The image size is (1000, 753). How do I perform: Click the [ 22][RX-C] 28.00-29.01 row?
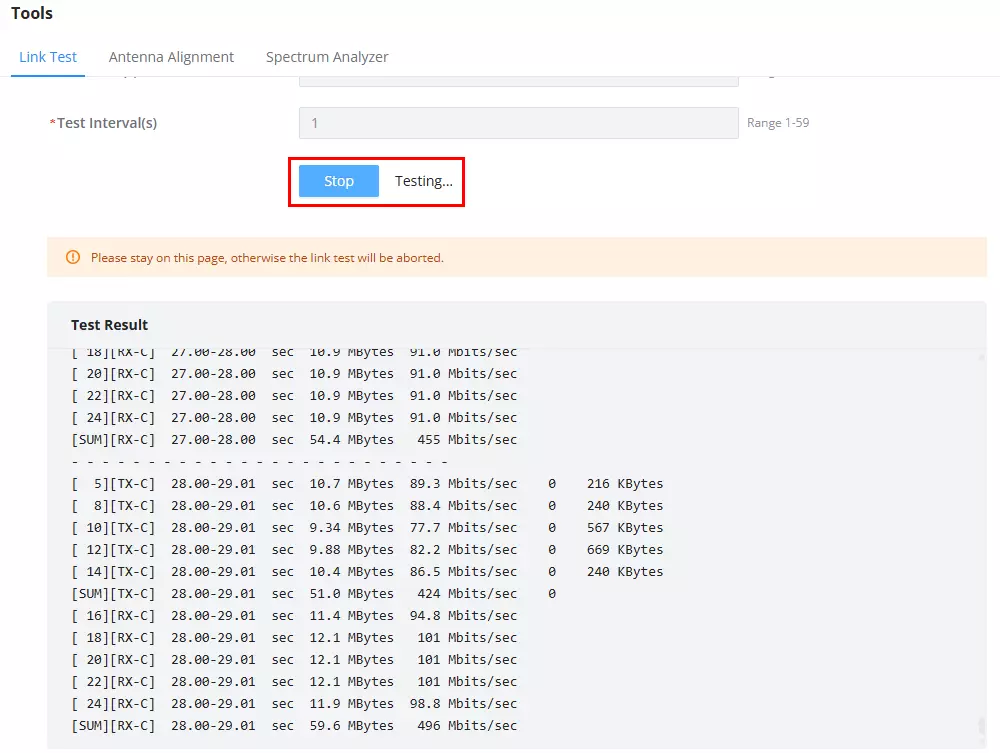[x=294, y=682]
